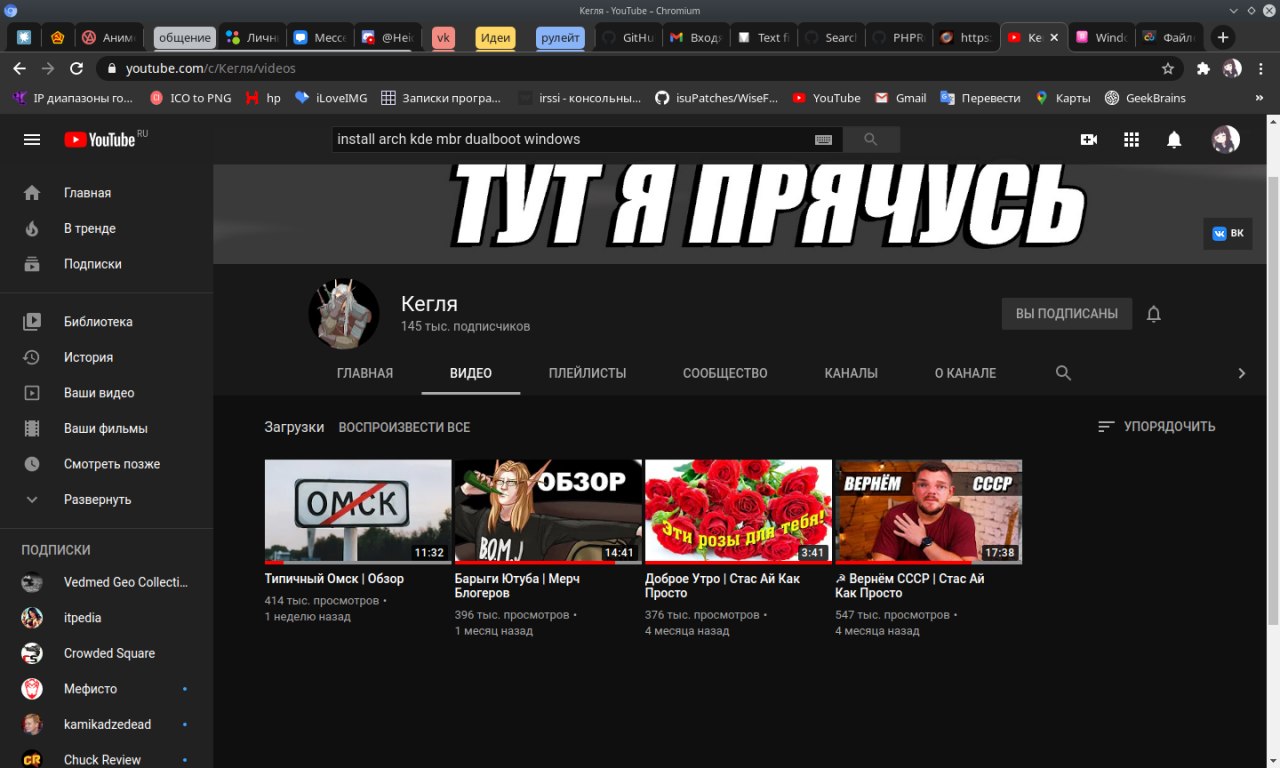This screenshot has width=1280, height=768.
Task: Show more channel tabs with right chevron
Action: (x=1242, y=373)
